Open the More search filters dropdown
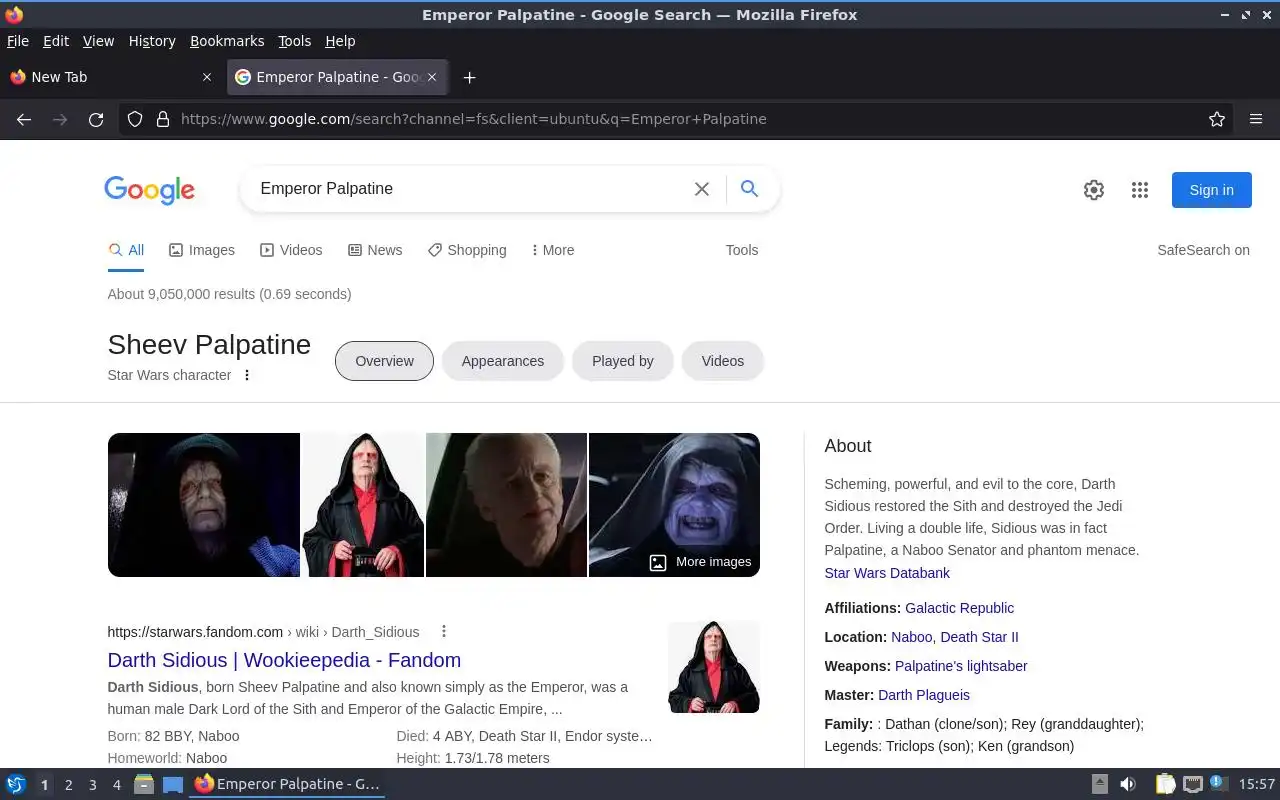Image resolution: width=1280 pixels, height=800 pixels. (x=552, y=250)
